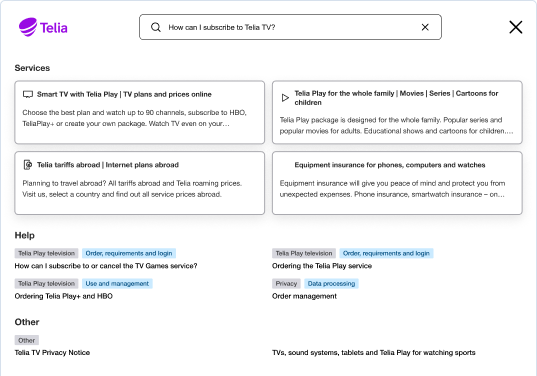Click description 'Equipment insurance will give you peace'

point(392,189)
